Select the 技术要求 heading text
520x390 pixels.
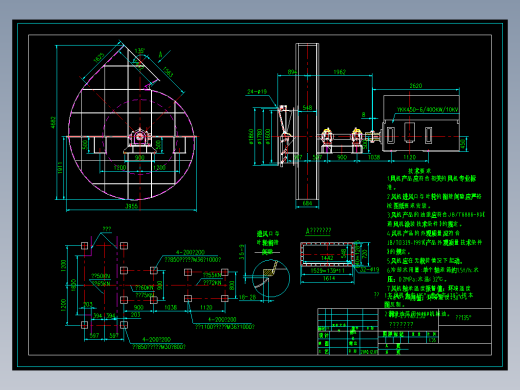[419, 171]
